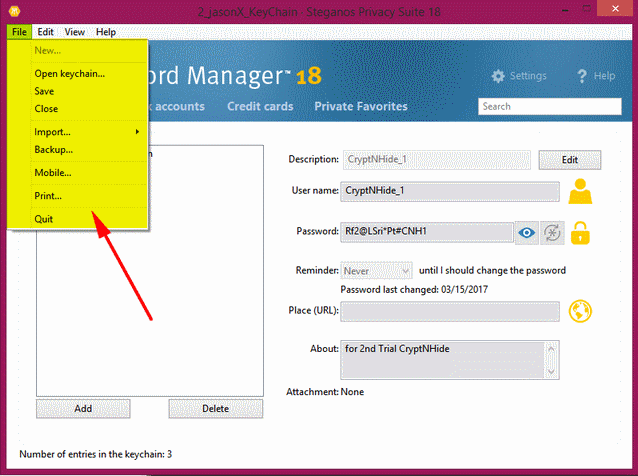Switch to the partly hidden accounts tab

(177, 106)
